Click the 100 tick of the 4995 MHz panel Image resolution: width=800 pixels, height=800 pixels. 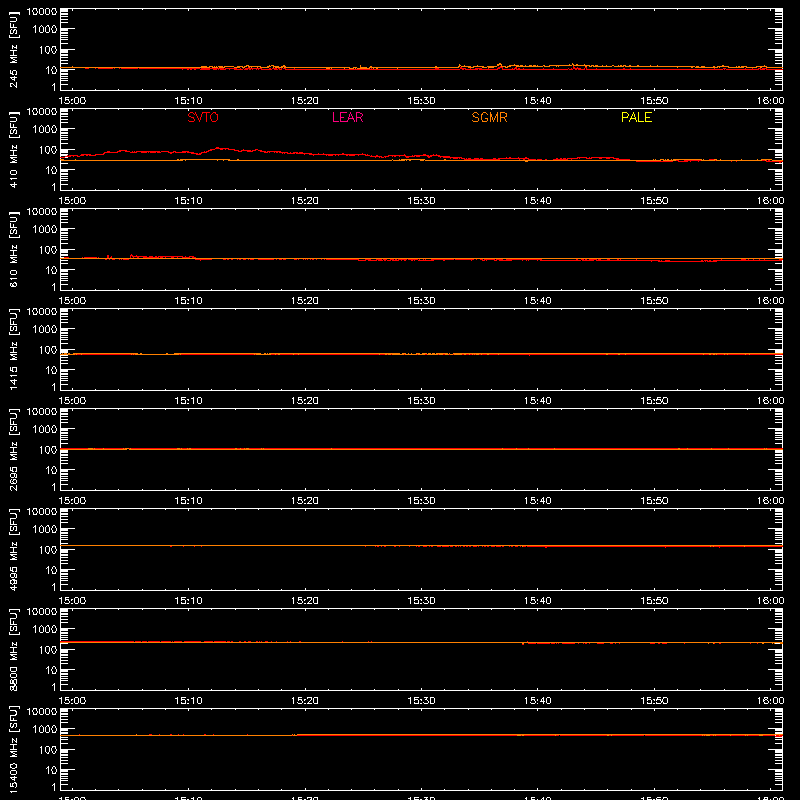click(48, 550)
